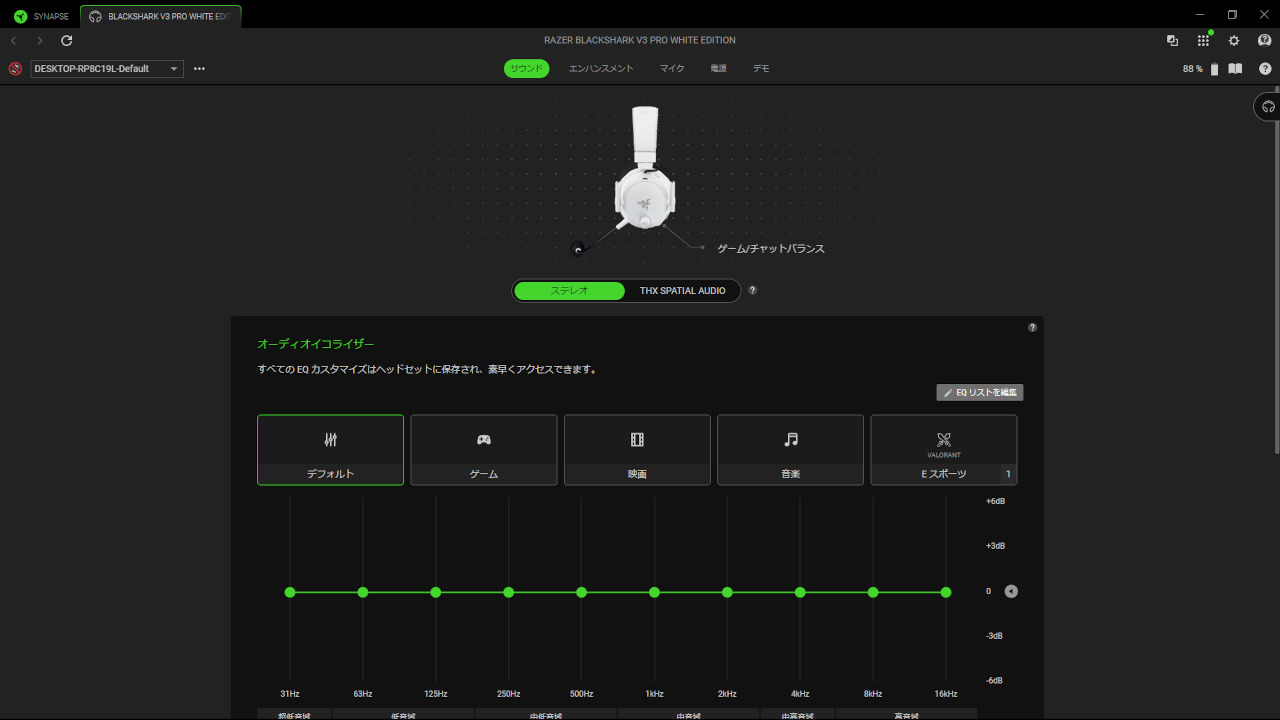Click the headset product image
1280x720 pixels.
[645, 169]
